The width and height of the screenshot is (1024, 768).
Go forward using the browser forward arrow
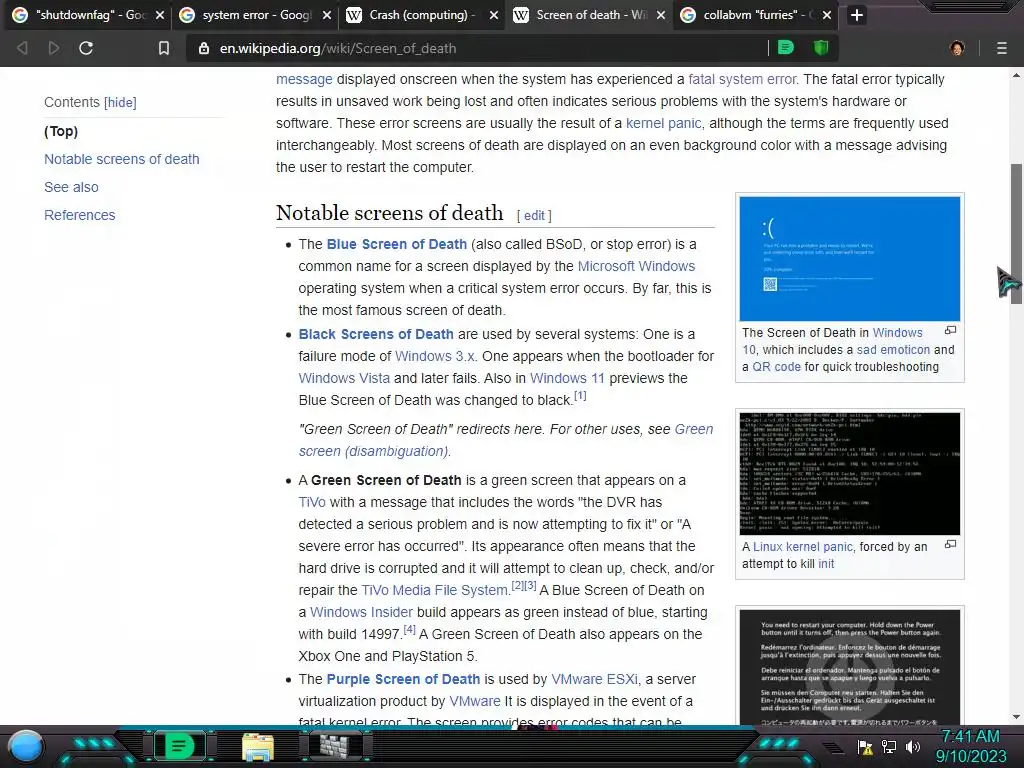tap(54, 48)
